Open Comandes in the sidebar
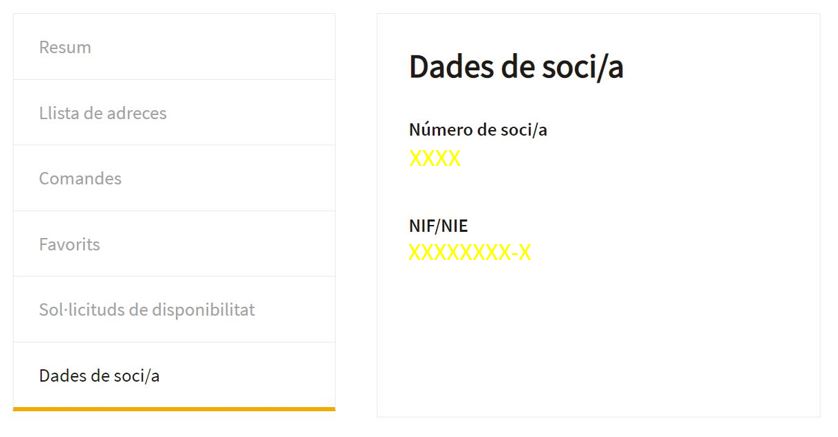 (80, 179)
